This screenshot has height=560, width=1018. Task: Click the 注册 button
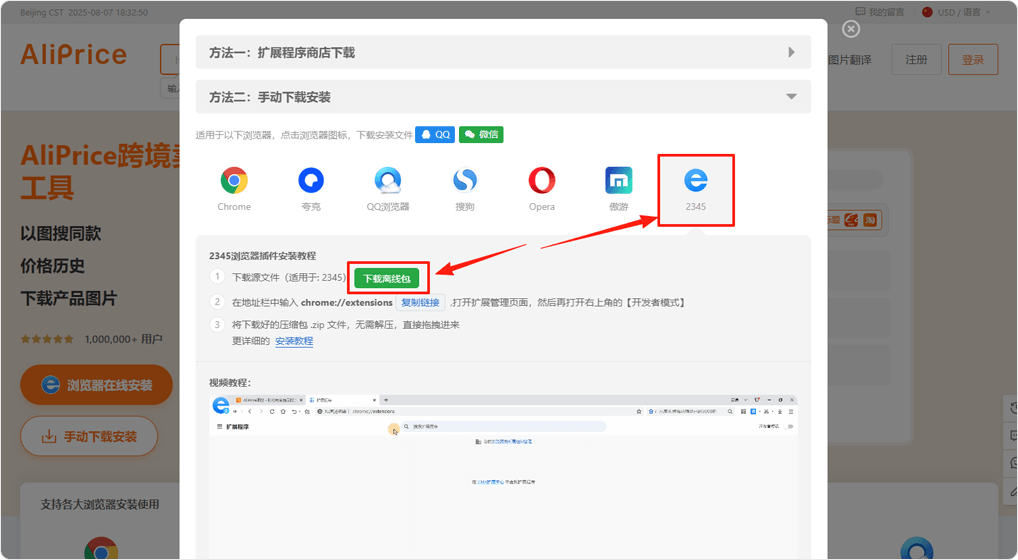pyautogui.click(x=916, y=60)
